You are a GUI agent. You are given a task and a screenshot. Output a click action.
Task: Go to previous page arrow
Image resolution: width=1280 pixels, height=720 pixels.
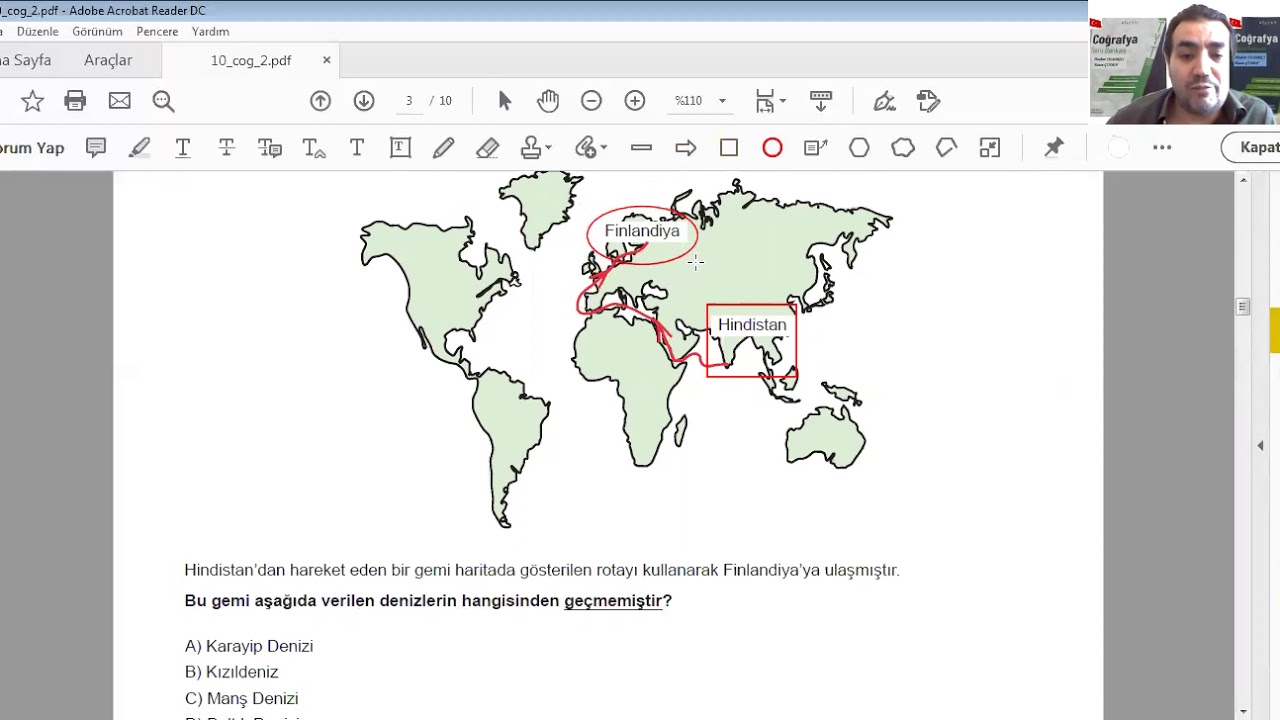coord(320,101)
